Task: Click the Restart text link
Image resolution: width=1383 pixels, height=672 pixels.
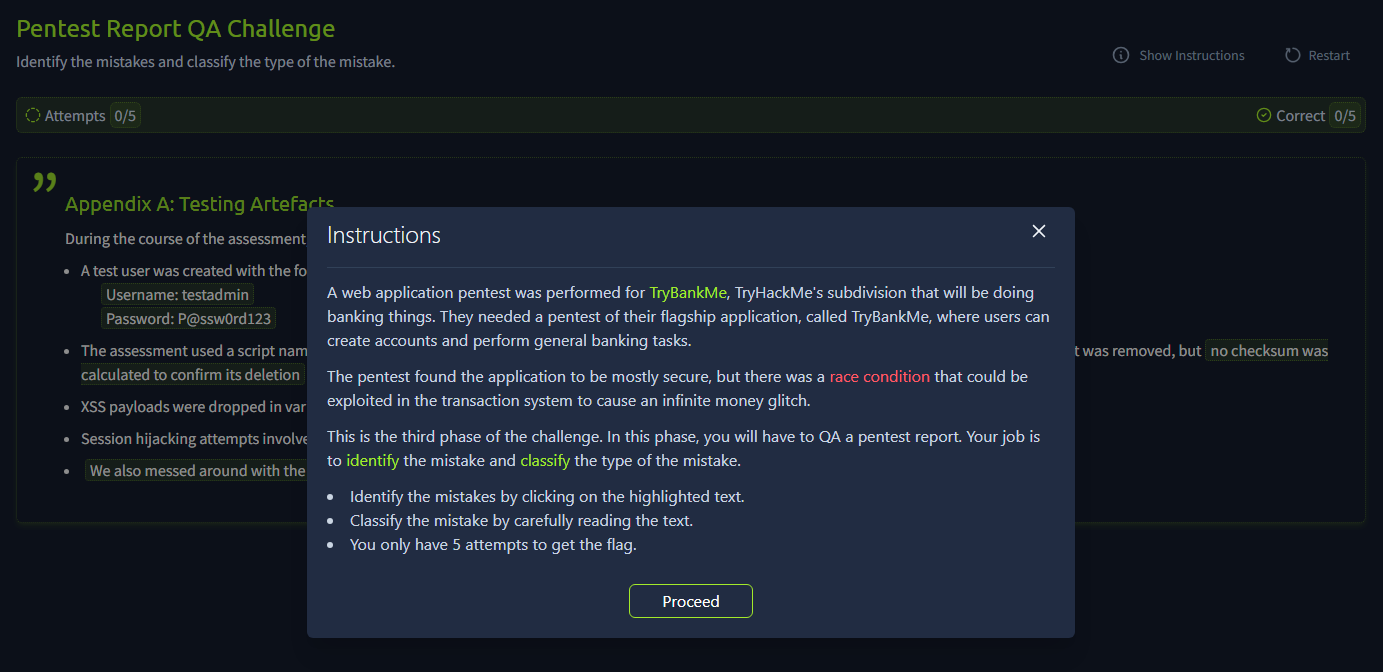Action: 1329,55
